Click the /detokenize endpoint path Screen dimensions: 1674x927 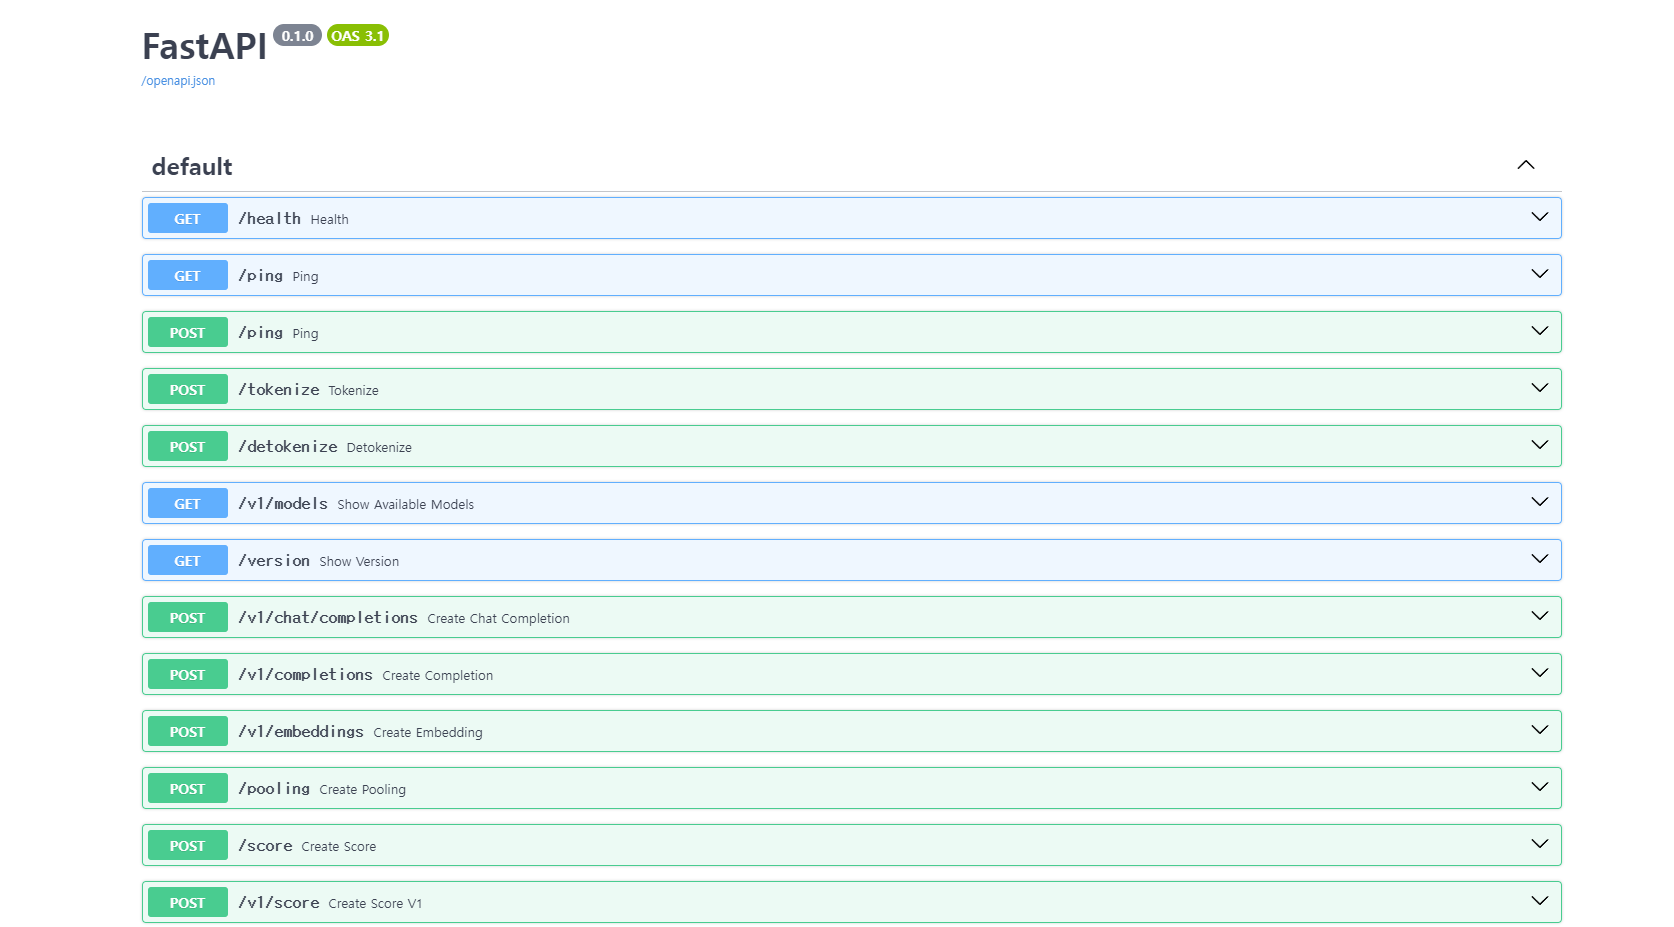pyautogui.click(x=288, y=446)
